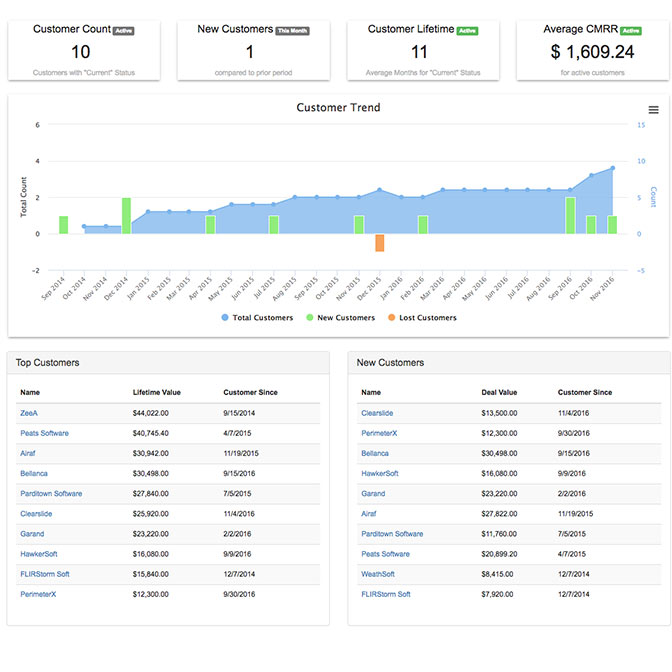Open Clearslide in New Customers table
Image resolution: width=672 pixels, height=672 pixels.
click(x=379, y=413)
